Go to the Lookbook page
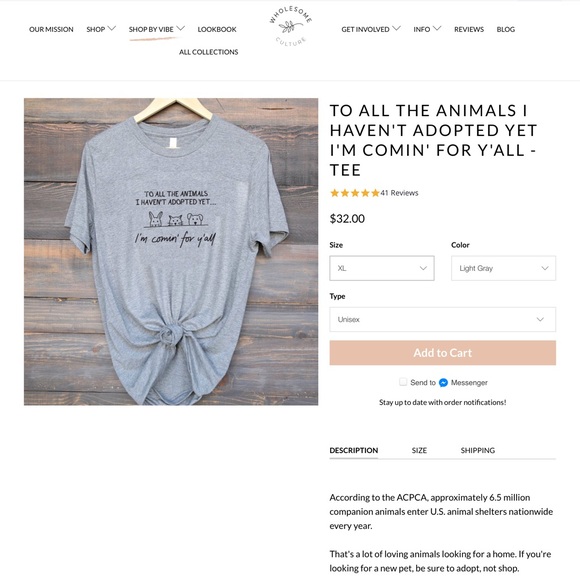The image size is (580, 580). coord(217,29)
